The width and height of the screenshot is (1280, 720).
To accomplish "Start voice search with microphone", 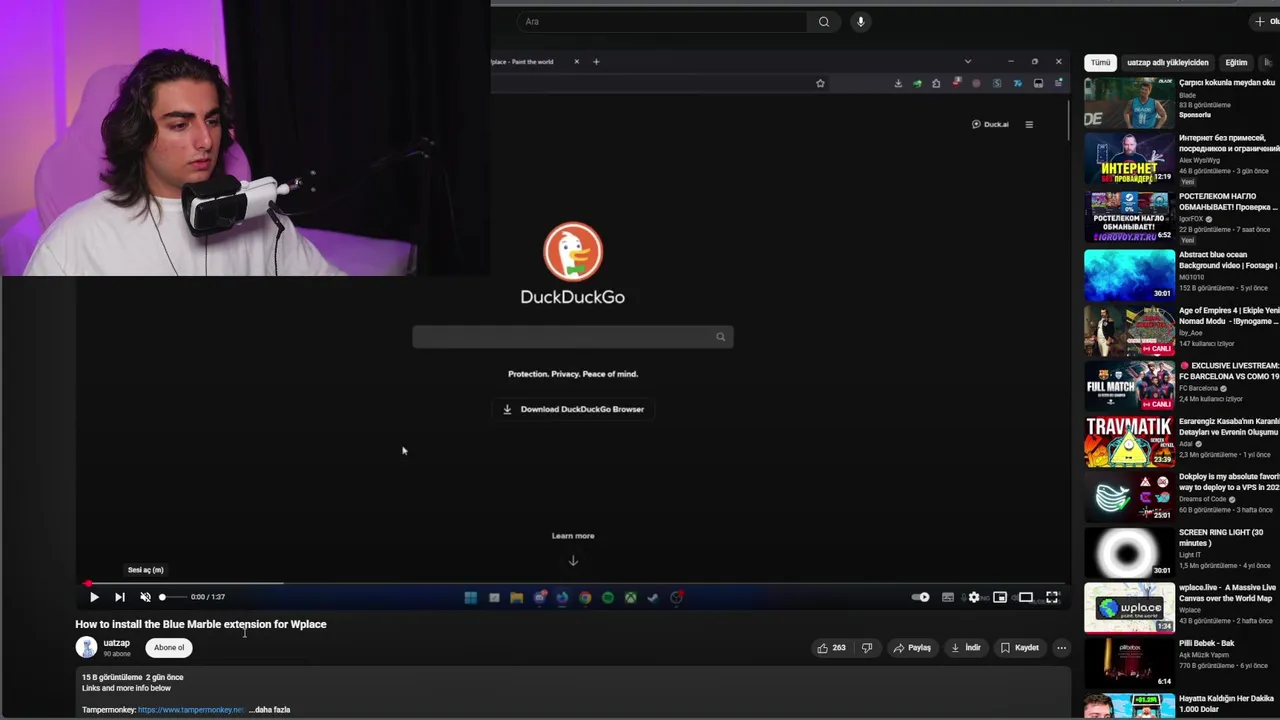I will click(860, 22).
